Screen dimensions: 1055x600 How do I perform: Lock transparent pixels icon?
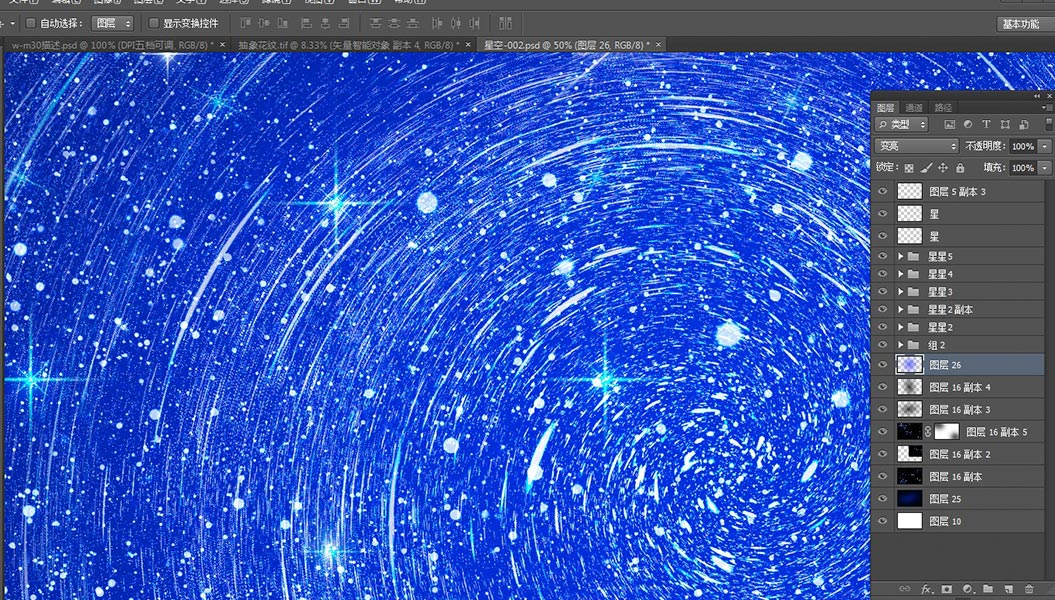click(x=909, y=168)
